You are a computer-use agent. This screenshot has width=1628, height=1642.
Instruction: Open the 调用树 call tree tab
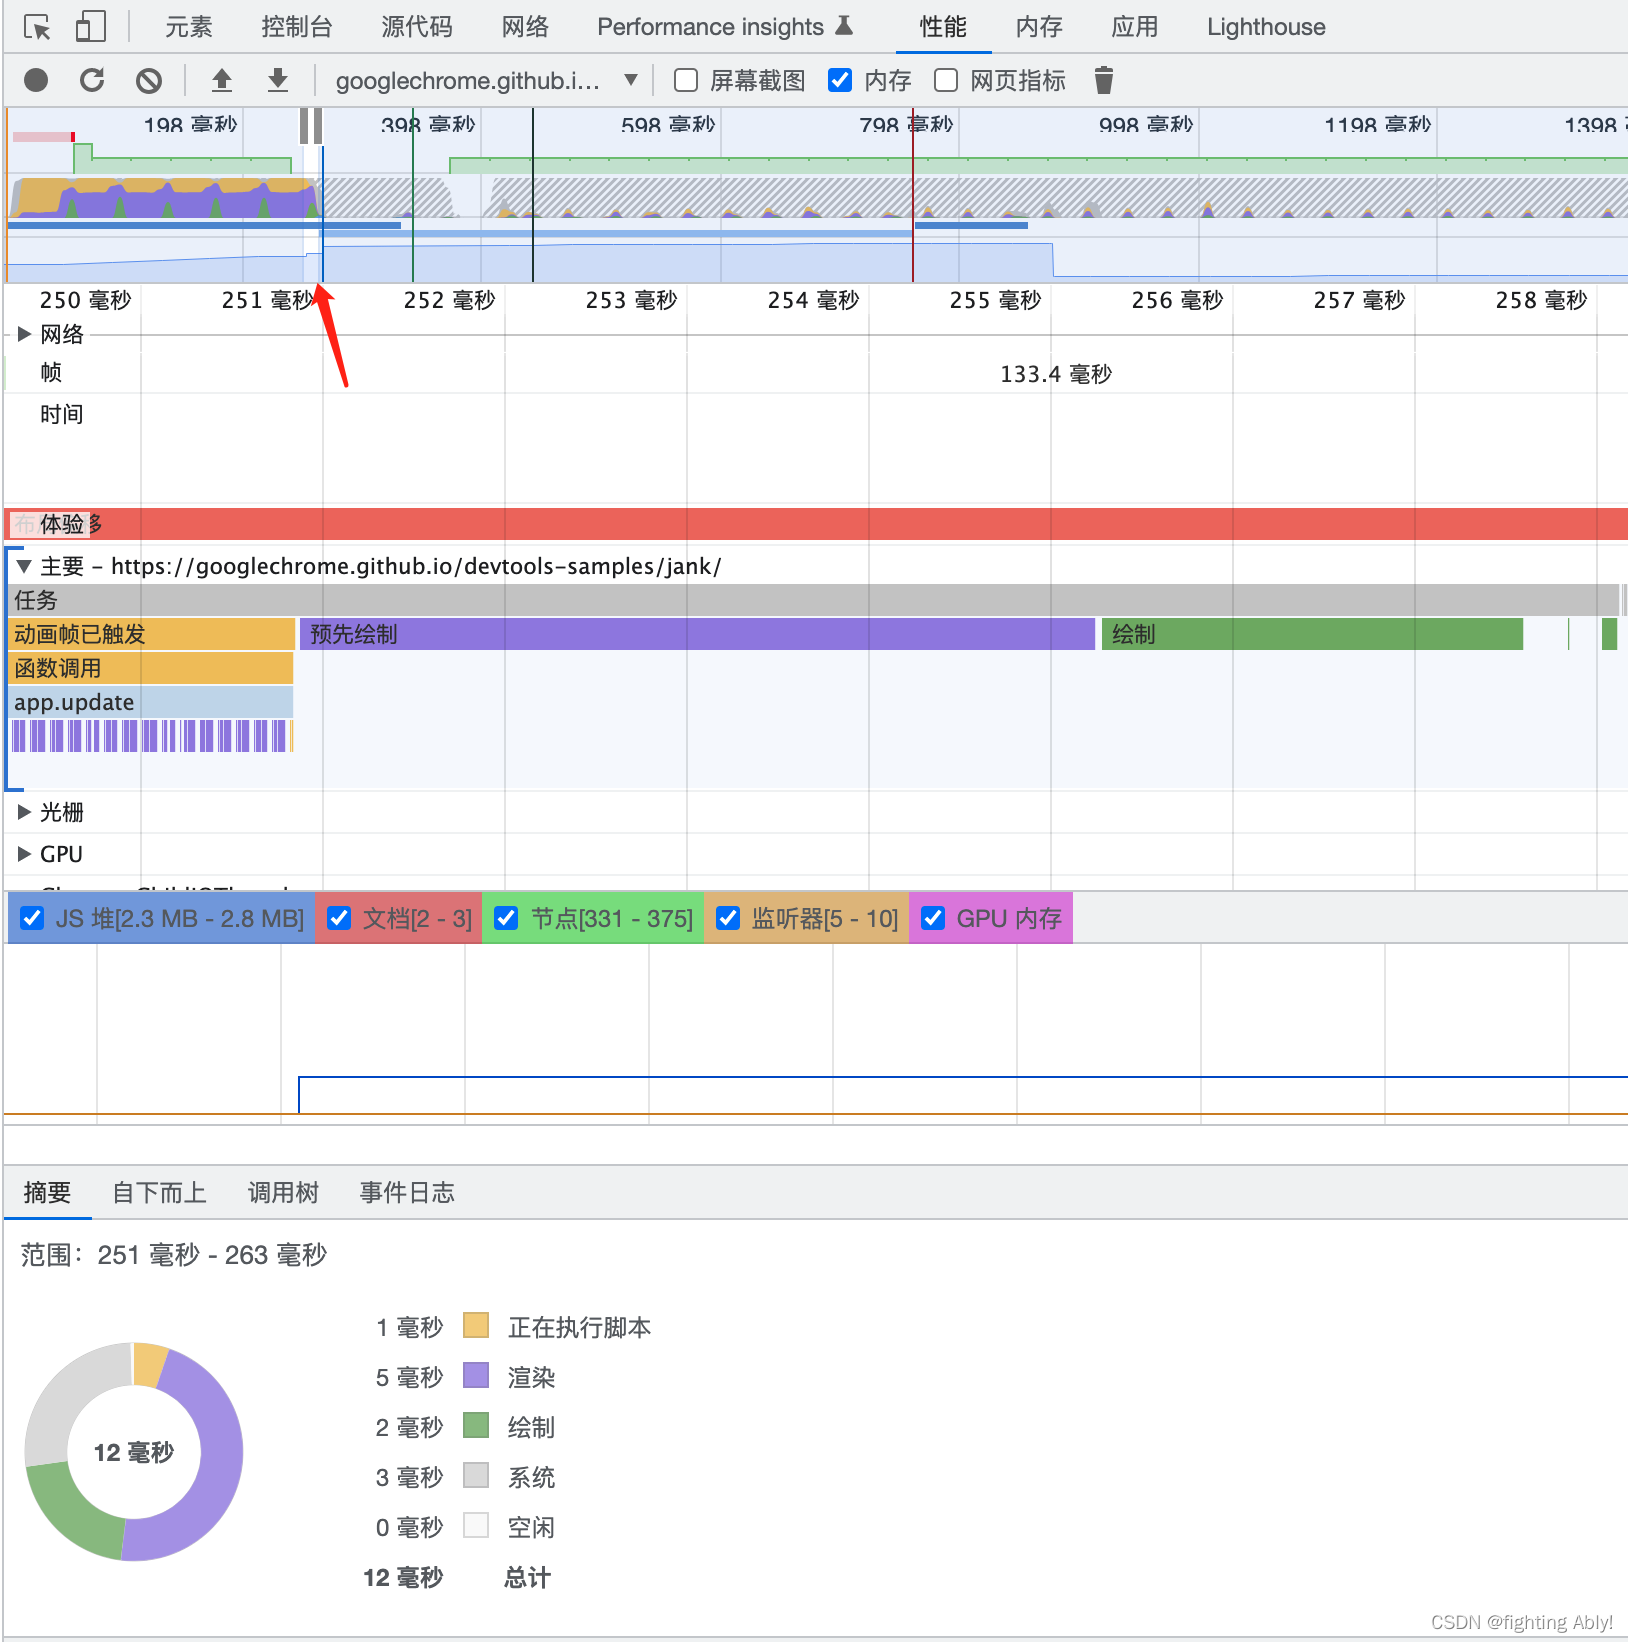[283, 1192]
